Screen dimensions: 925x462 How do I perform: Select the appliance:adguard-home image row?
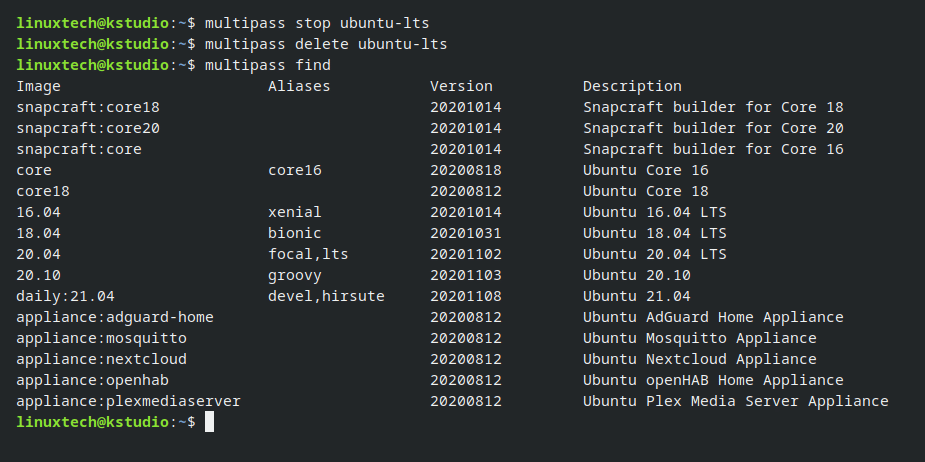click(452, 317)
